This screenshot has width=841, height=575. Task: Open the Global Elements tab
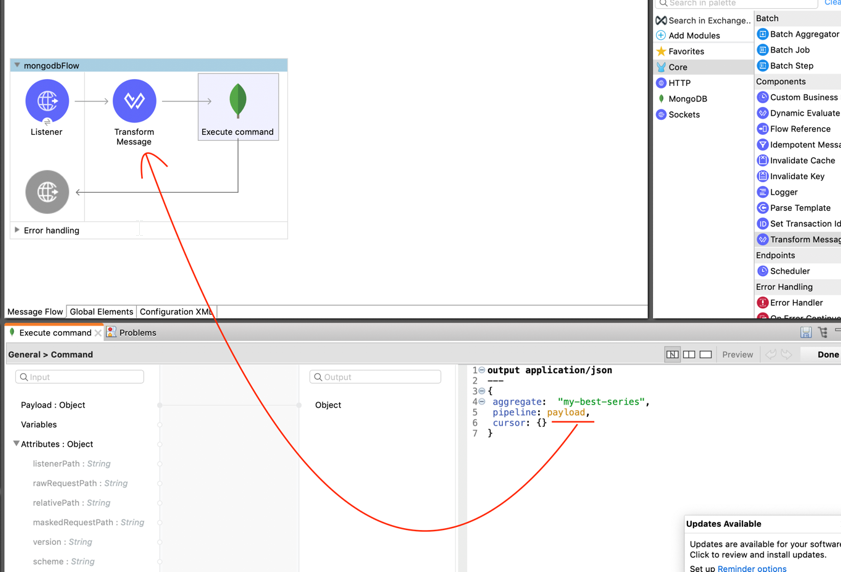pyautogui.click(x=101, y=312)
